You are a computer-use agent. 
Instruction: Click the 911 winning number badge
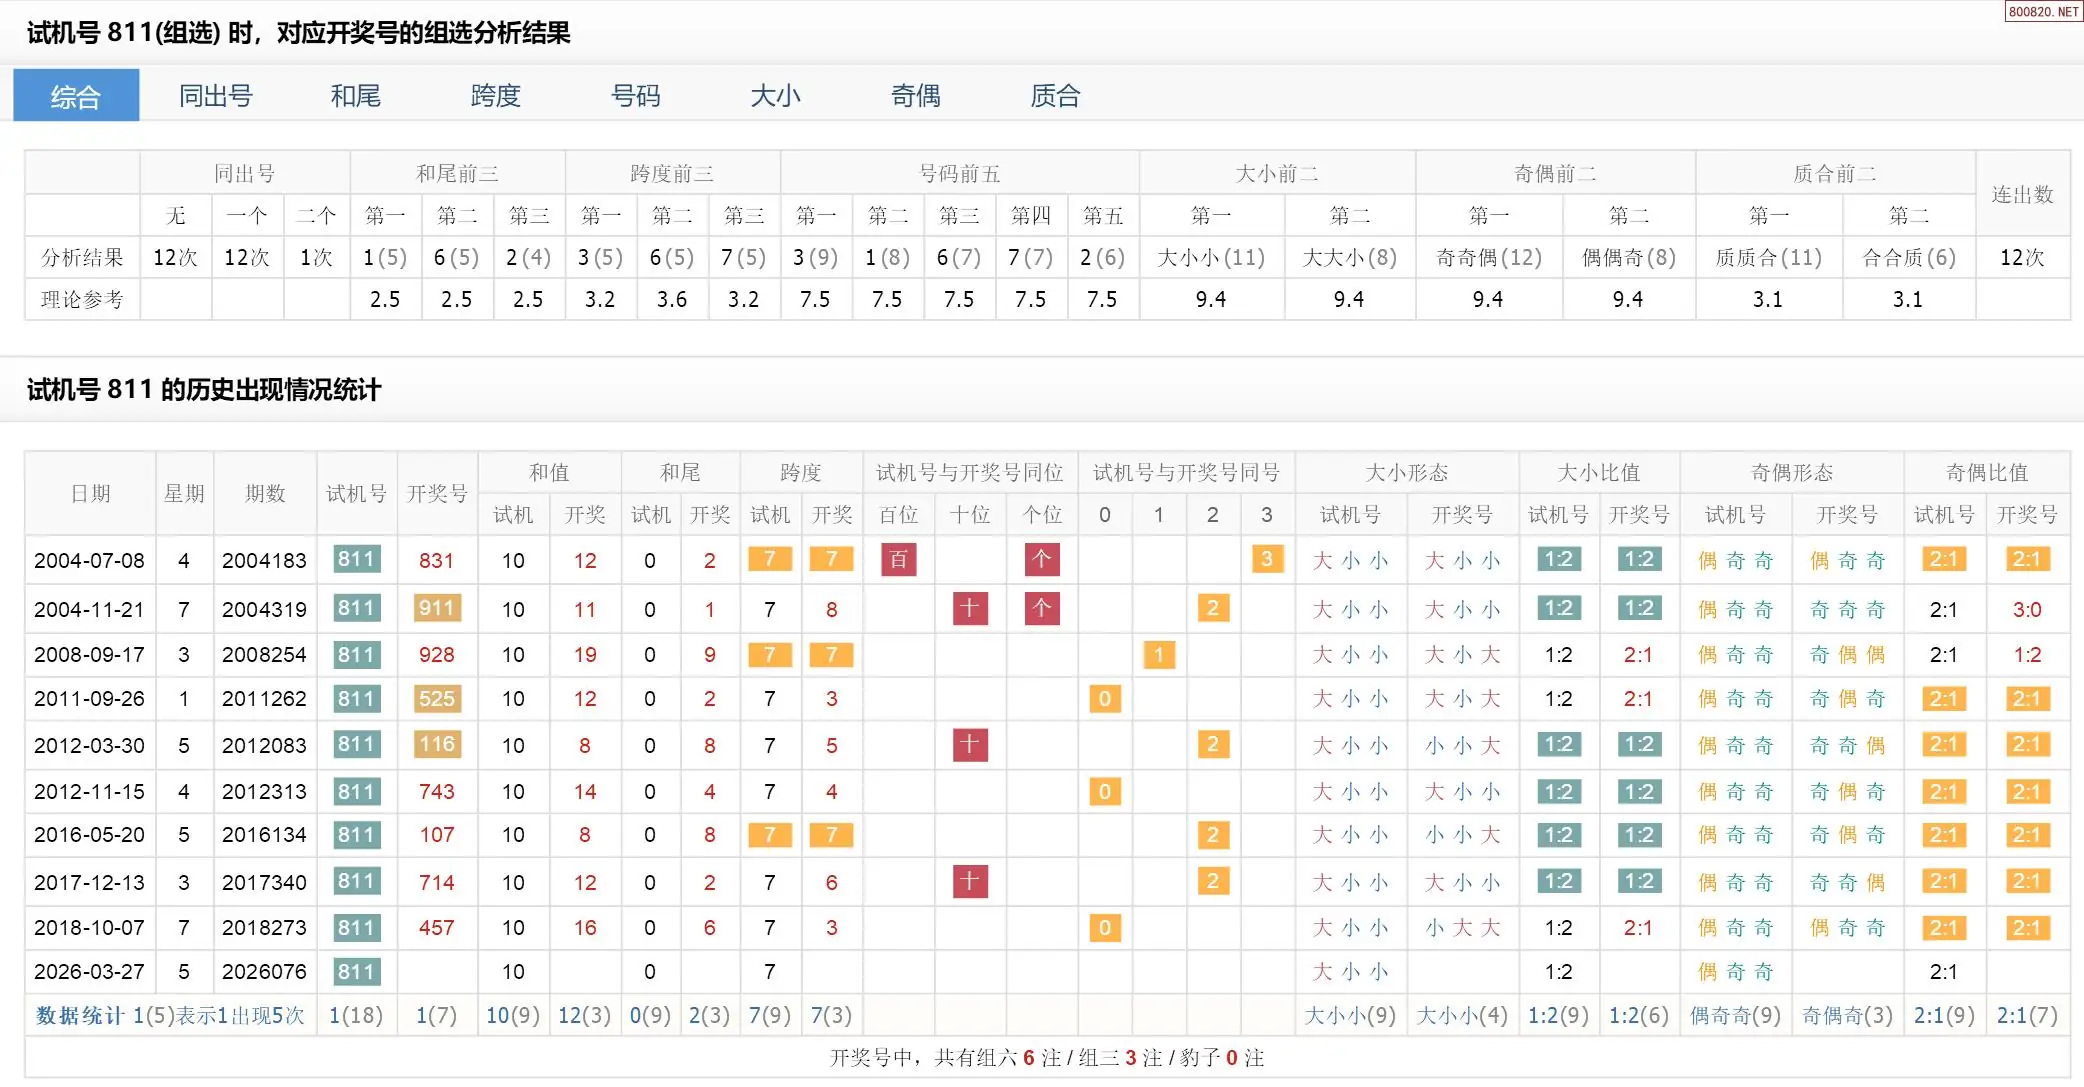pos(436,608)
